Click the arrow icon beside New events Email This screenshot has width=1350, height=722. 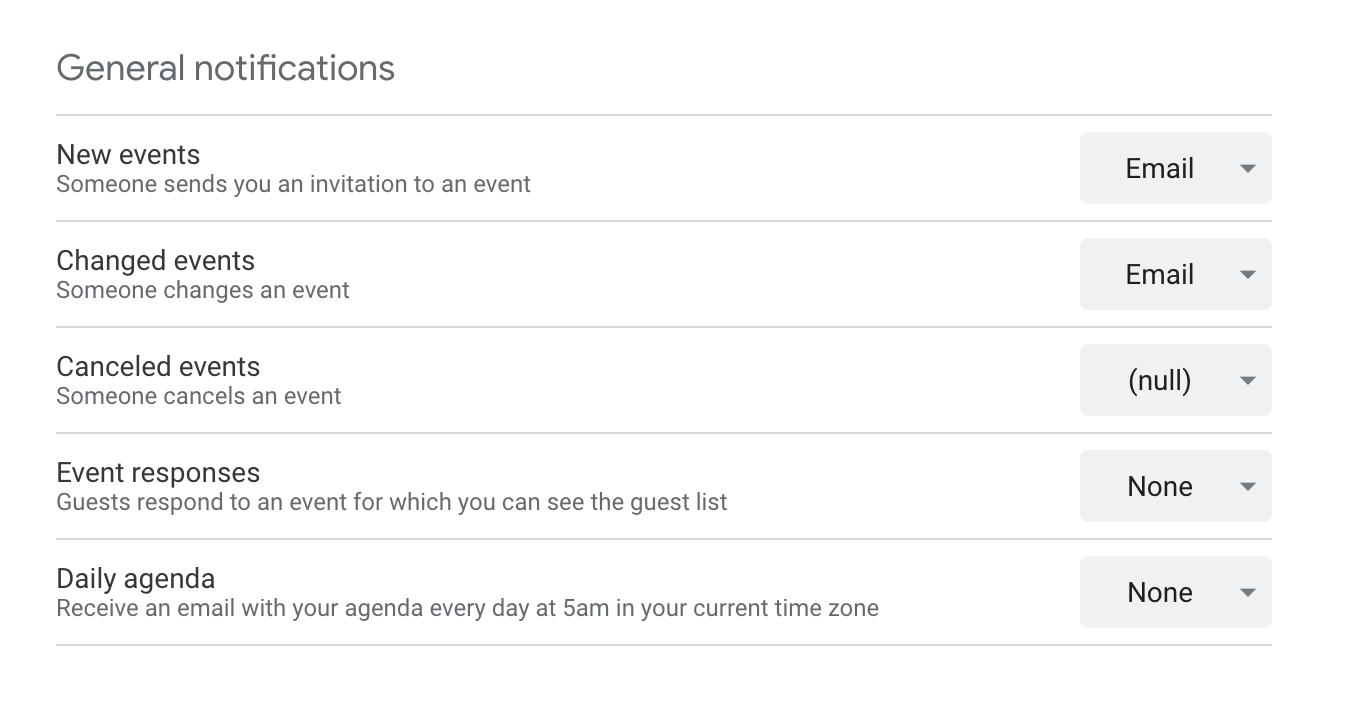click(1247, 169)
